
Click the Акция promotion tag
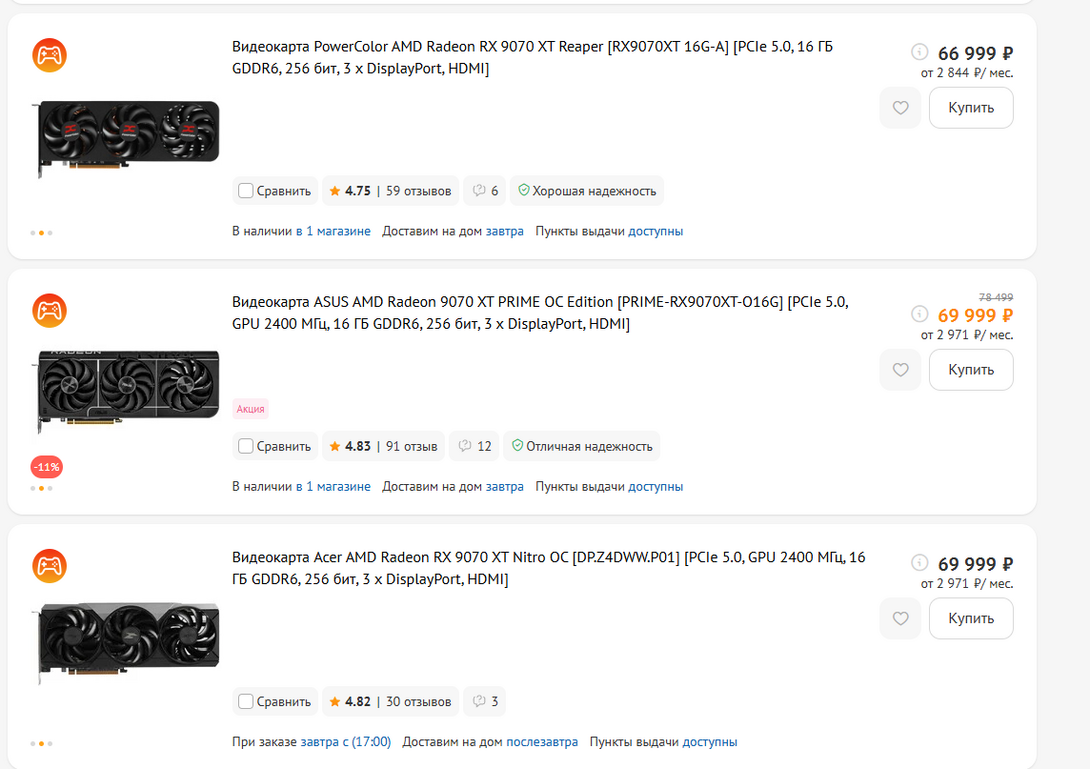click(250, 409)
